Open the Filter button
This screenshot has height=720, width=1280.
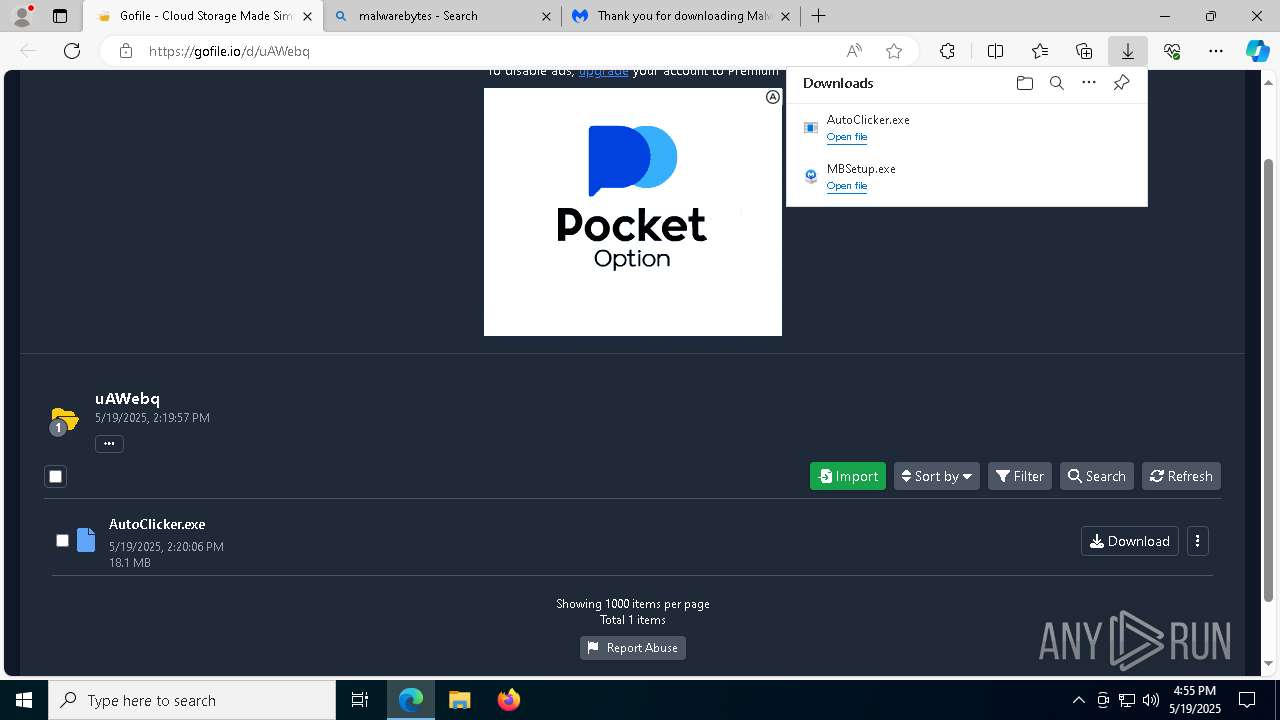[x=1020, y=476]
